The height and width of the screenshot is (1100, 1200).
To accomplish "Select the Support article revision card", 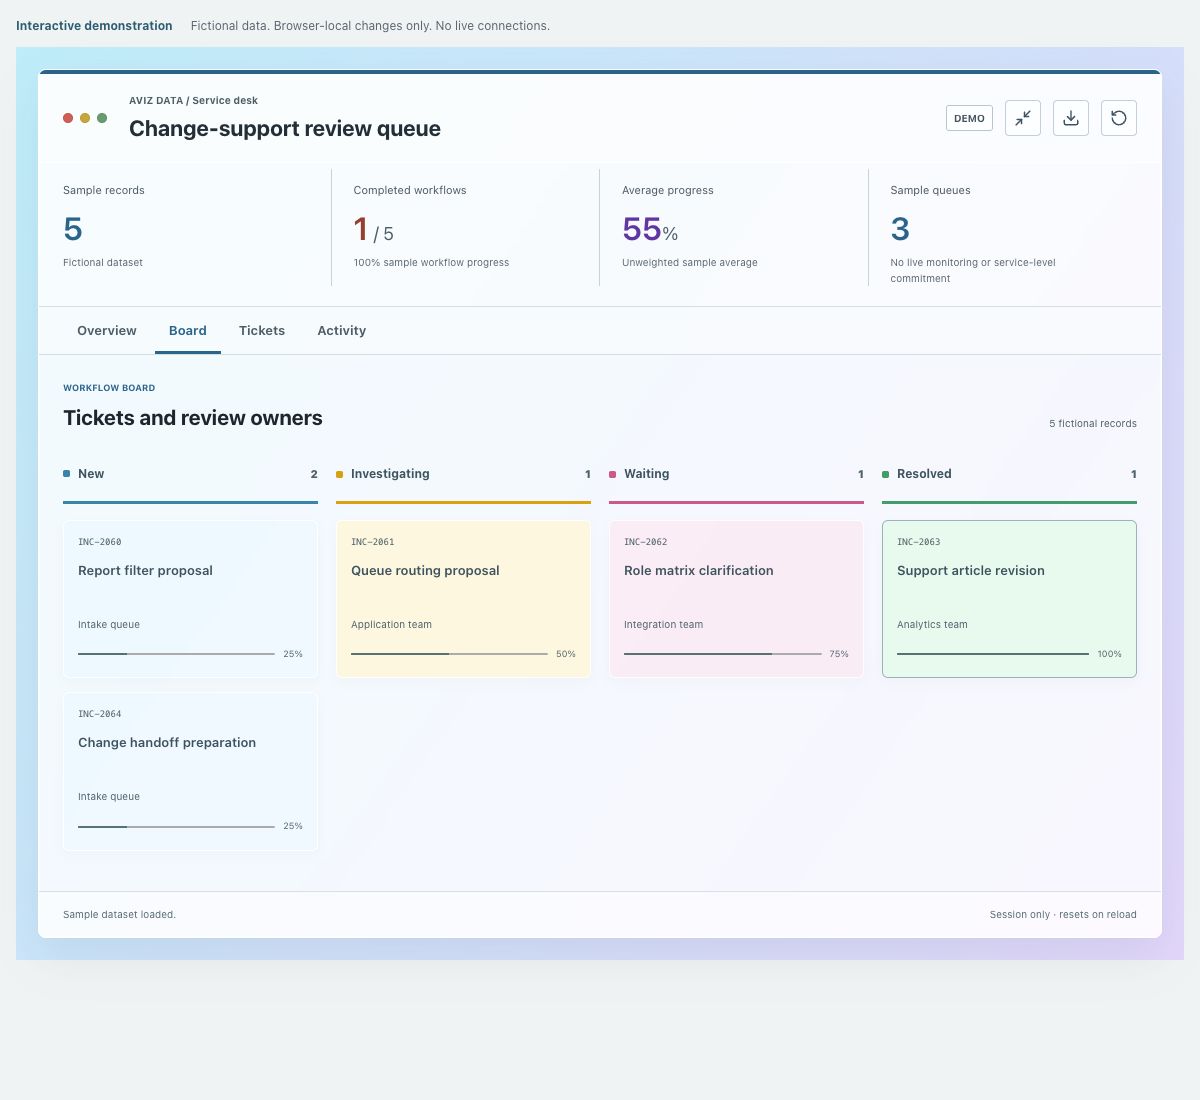I will point(1009,599).
